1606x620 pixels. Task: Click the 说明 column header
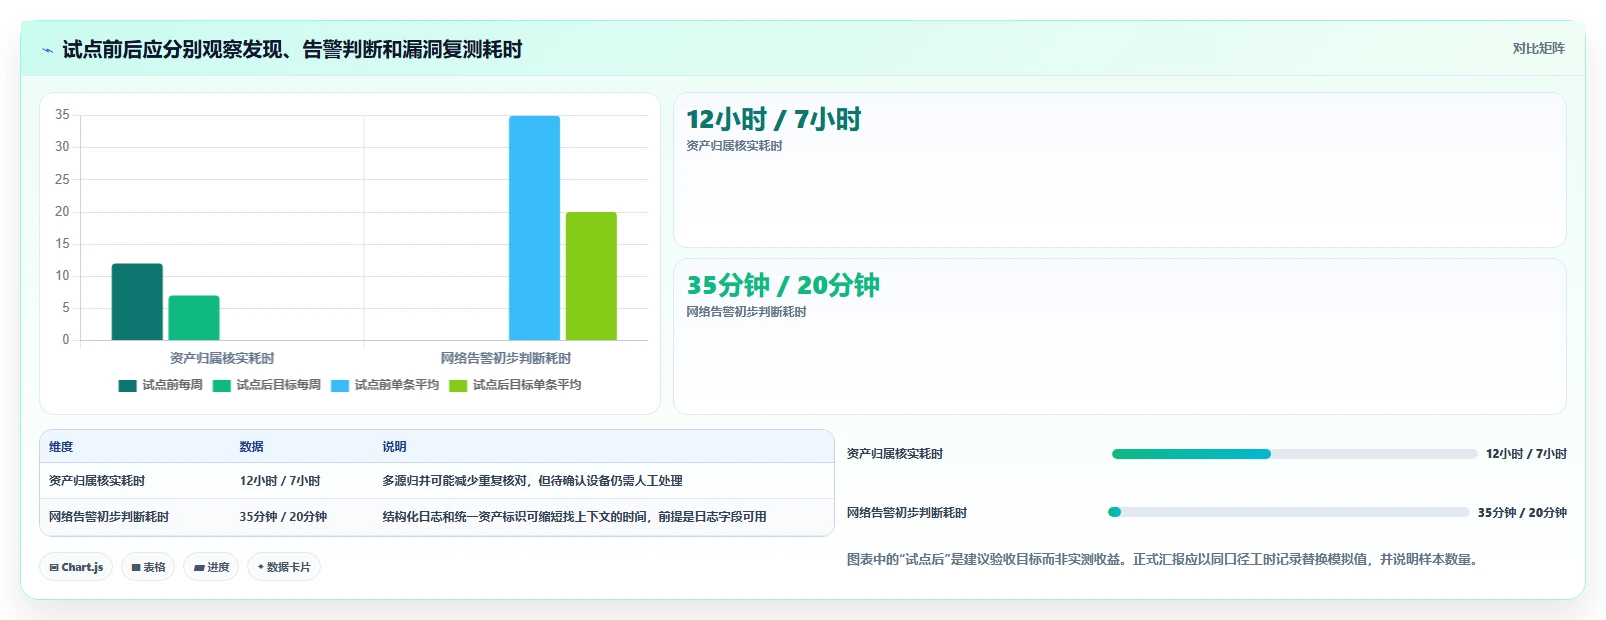pyautogui.click(x=394, y=447)
